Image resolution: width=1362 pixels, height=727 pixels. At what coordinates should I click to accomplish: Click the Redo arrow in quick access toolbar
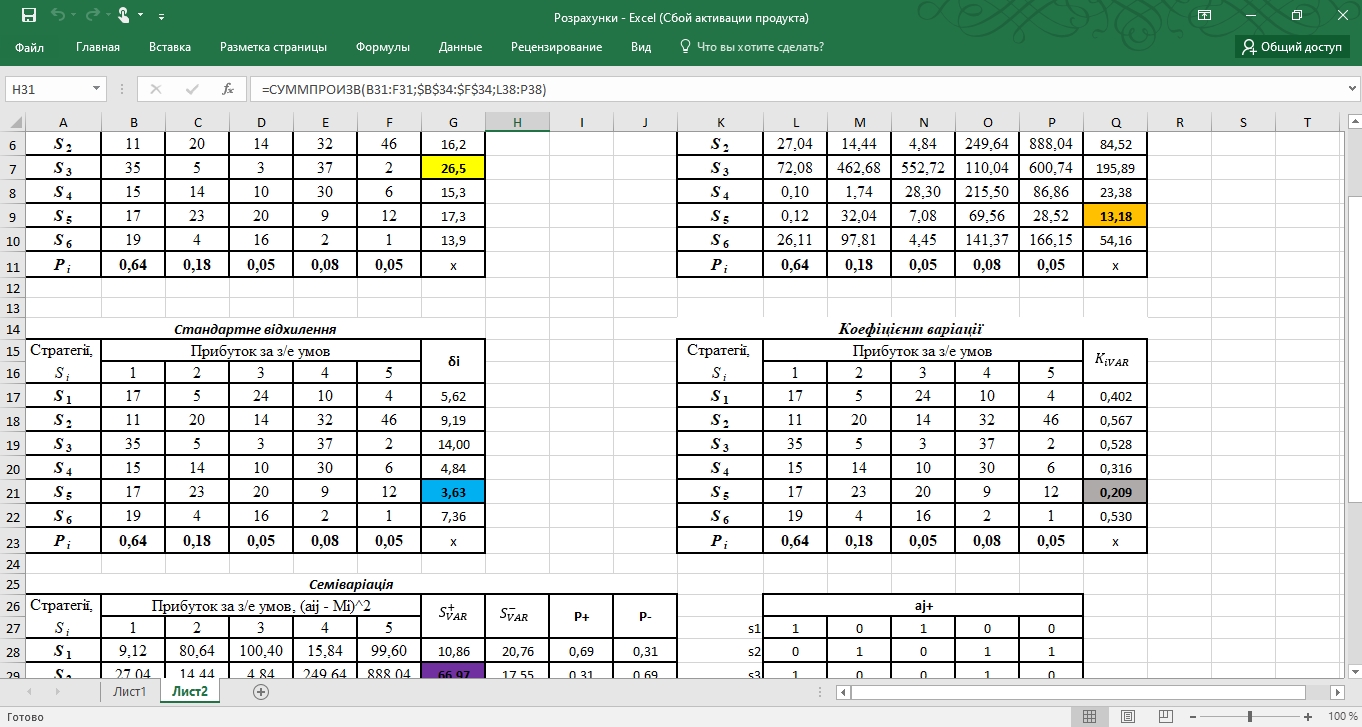click(x=91, y=16)
